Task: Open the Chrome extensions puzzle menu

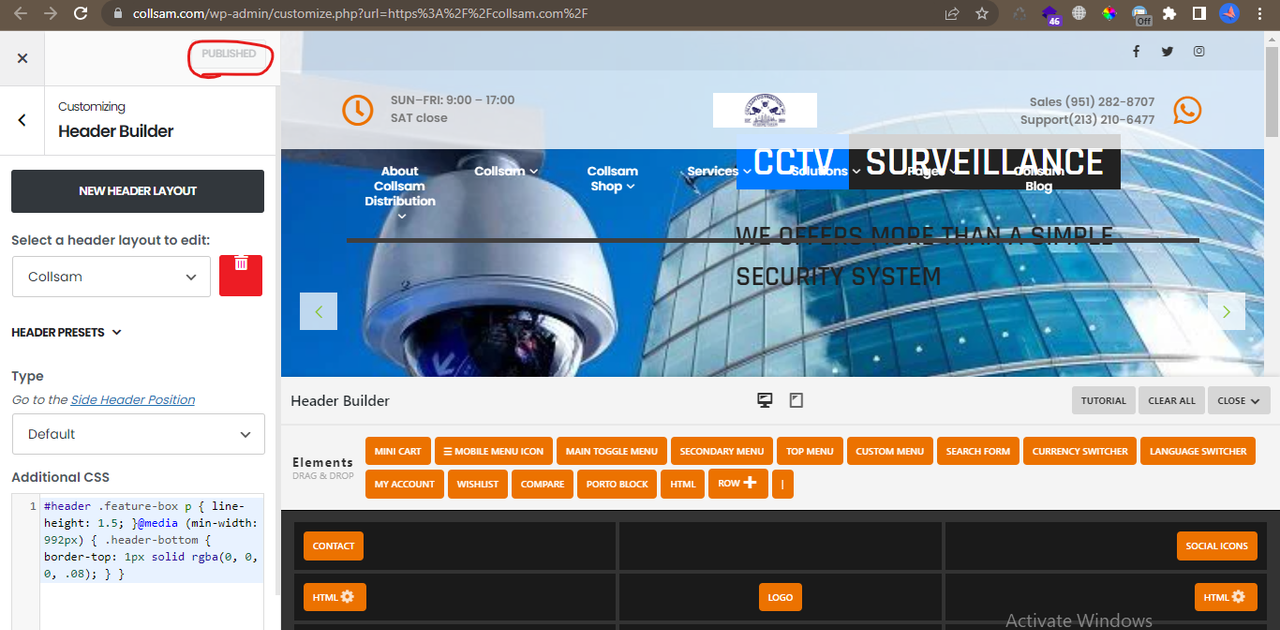Action: click(x=1170, y=14)
